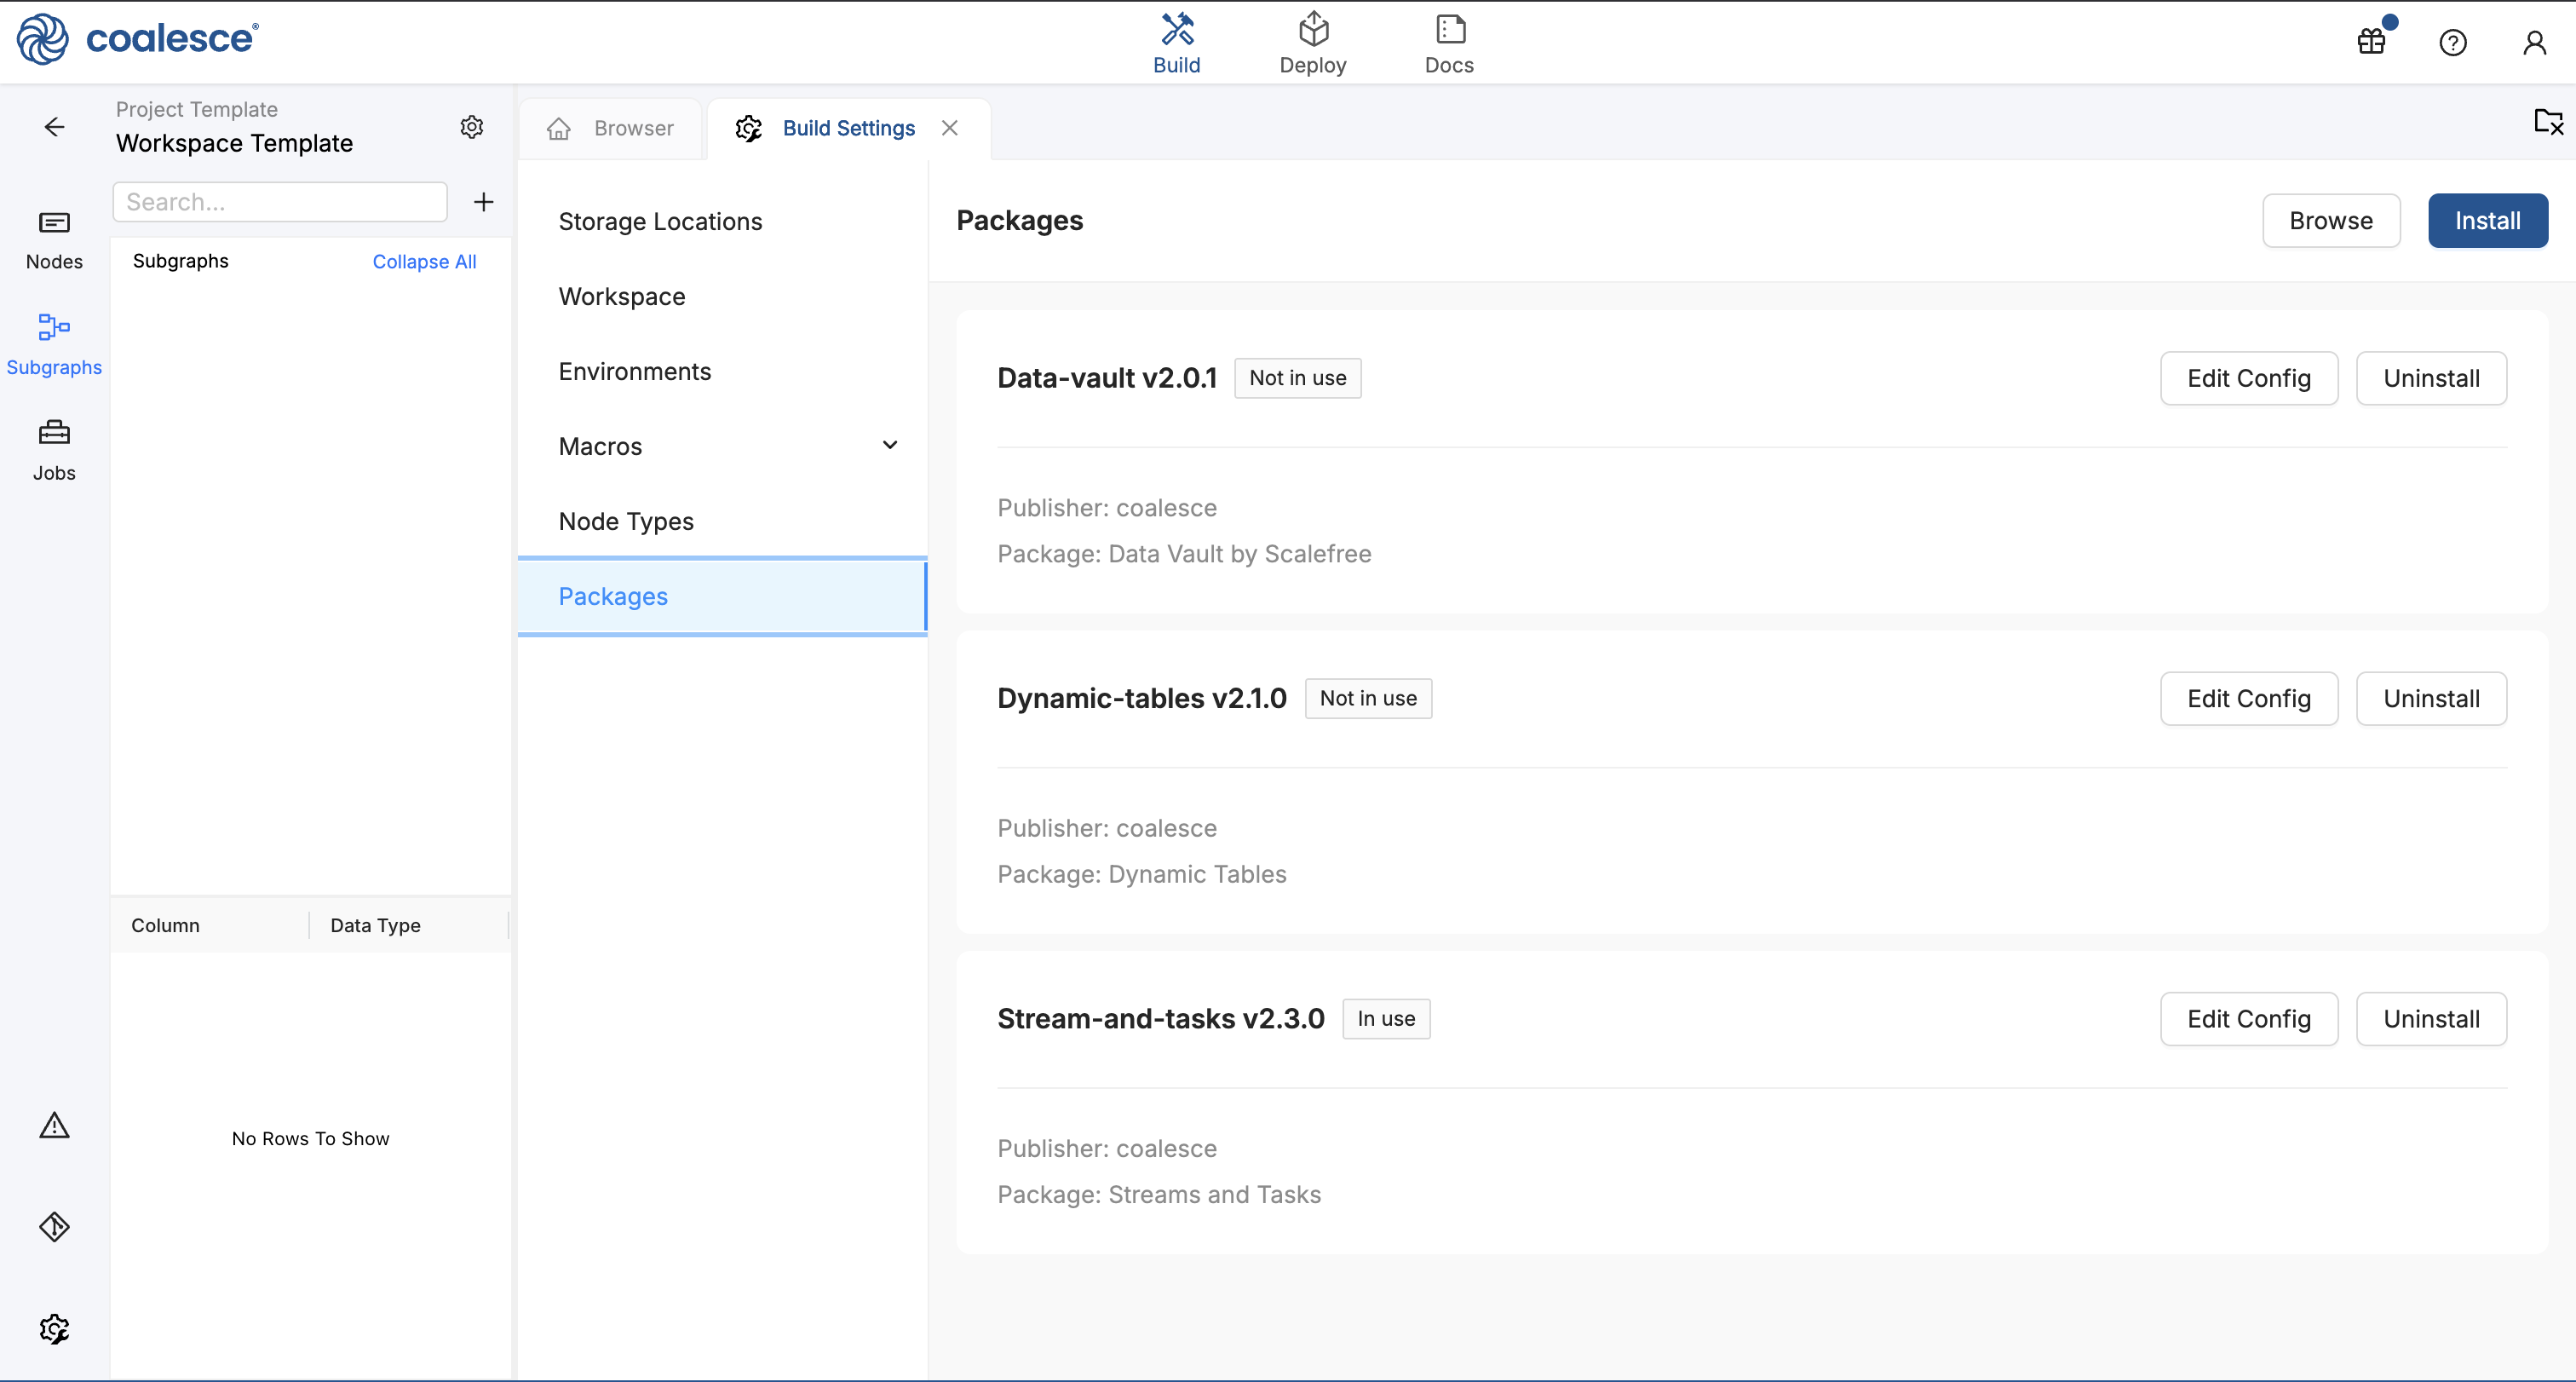Open Node Types settings menu item
Image resolution: width=2576 pixels, height=1382 pixels.
coord(626,521)
